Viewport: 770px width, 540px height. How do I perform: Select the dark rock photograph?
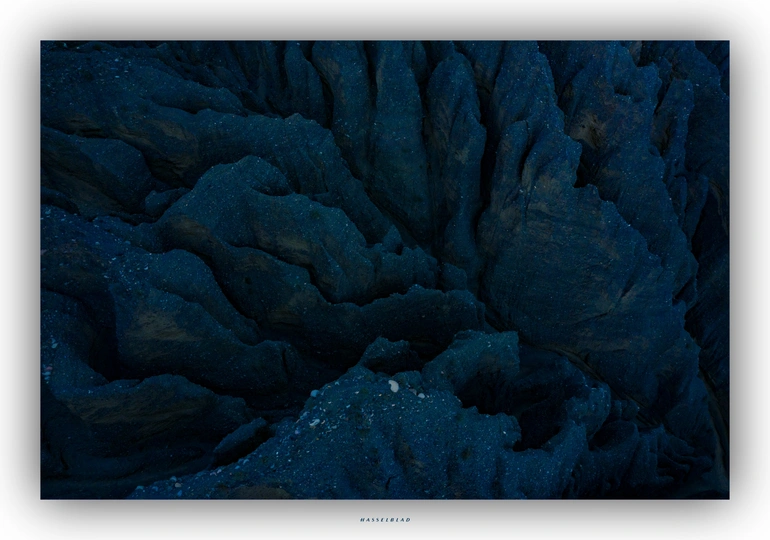[385, 270]
